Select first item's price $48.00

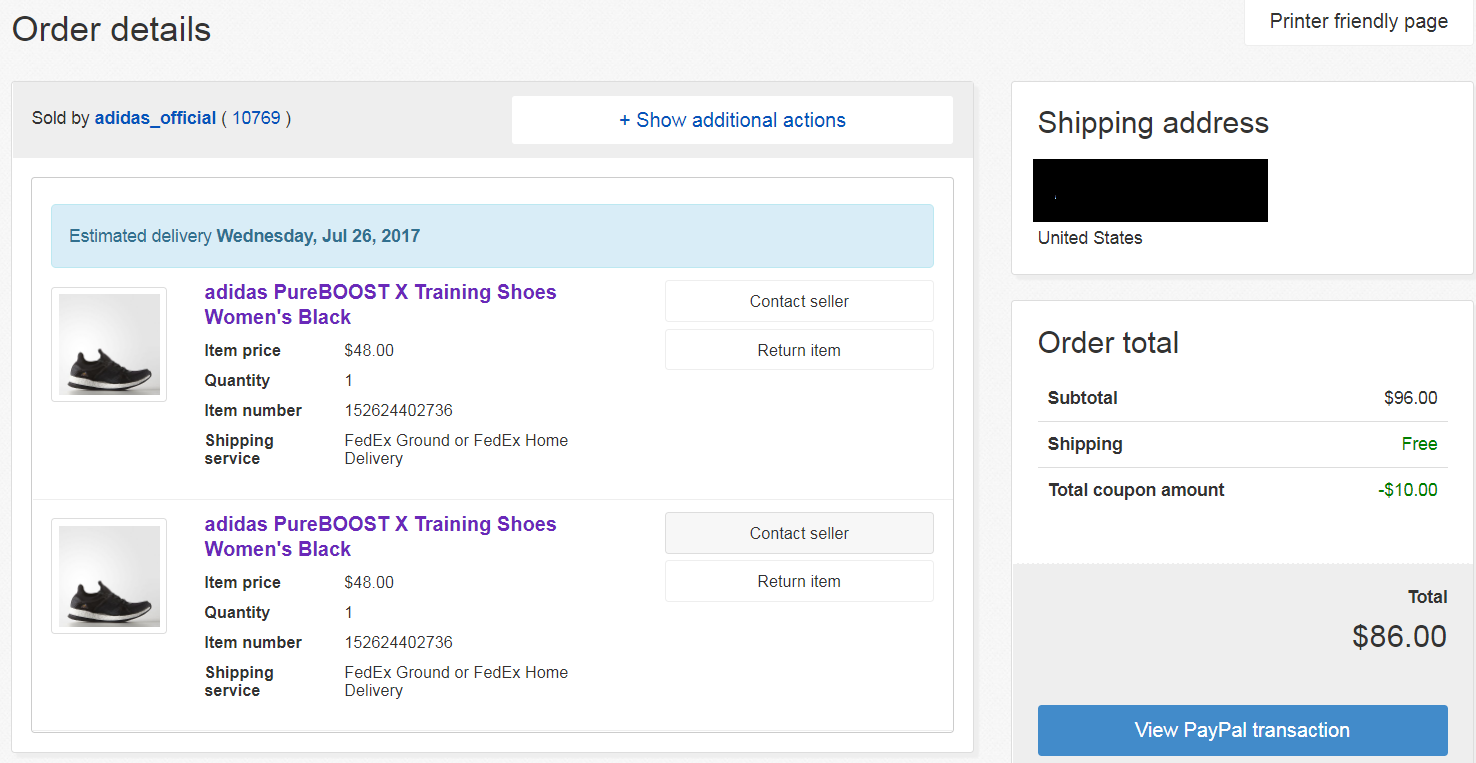pos(369,350)
